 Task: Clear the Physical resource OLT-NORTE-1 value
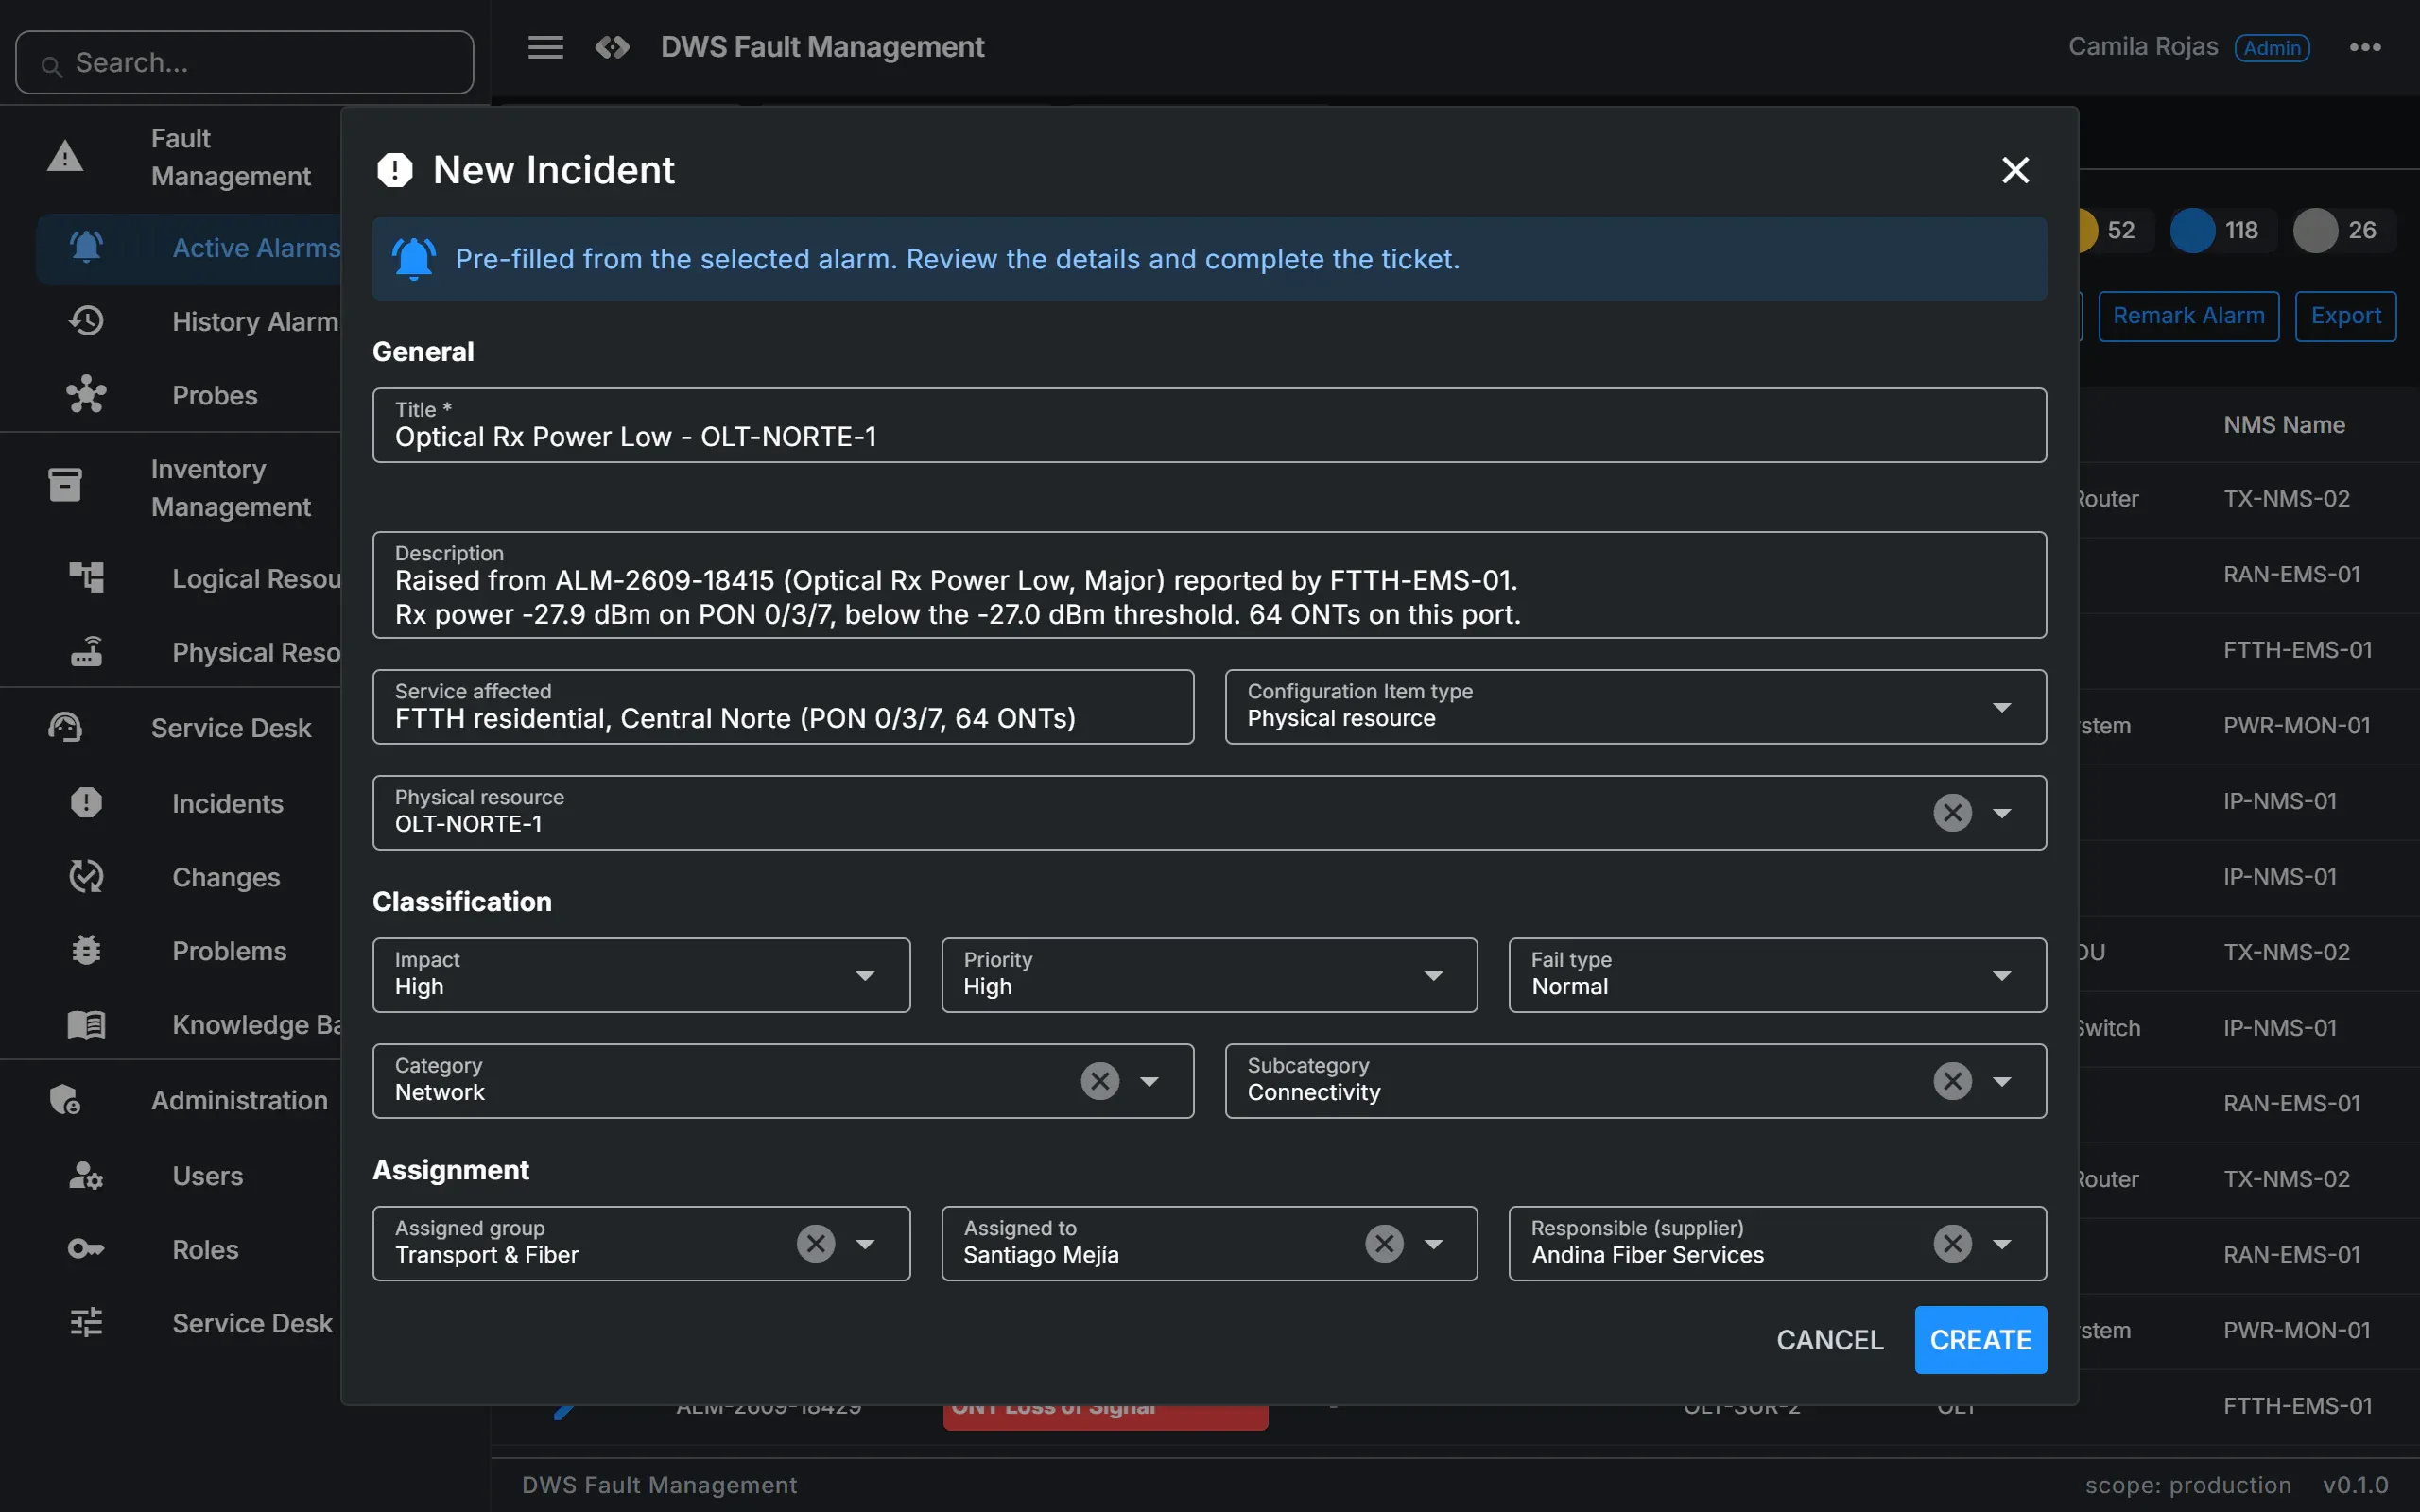[x=1952, y=813]
